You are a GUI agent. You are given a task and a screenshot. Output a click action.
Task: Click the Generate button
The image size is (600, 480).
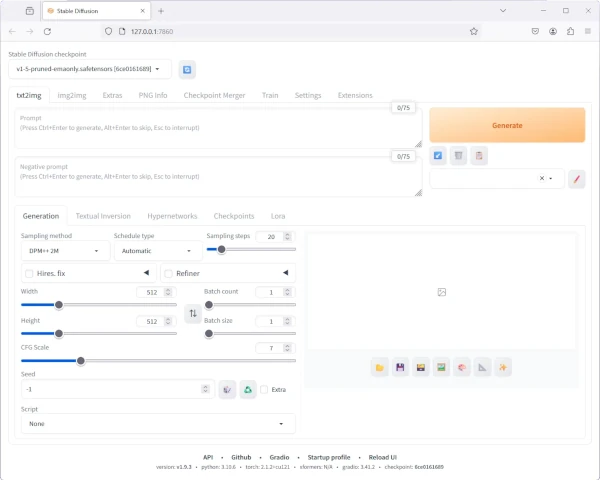[507, 125]
